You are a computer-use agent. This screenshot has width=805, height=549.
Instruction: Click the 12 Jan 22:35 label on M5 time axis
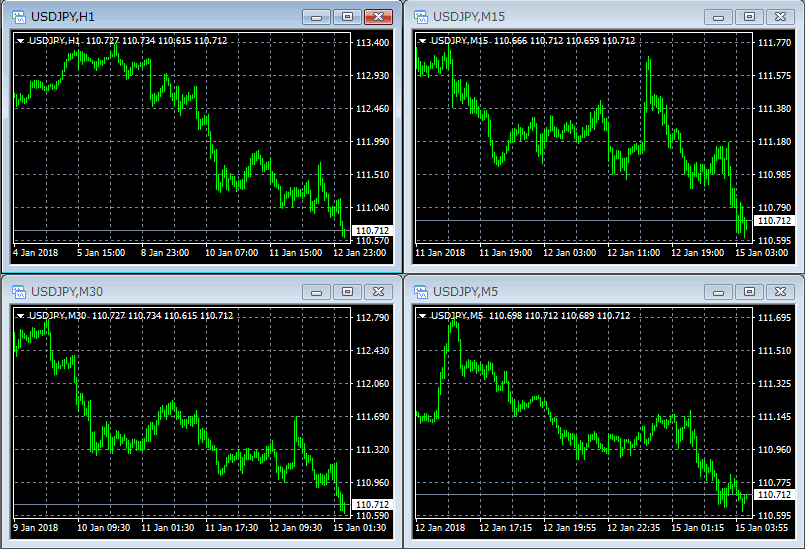click(x=634, y=527)
